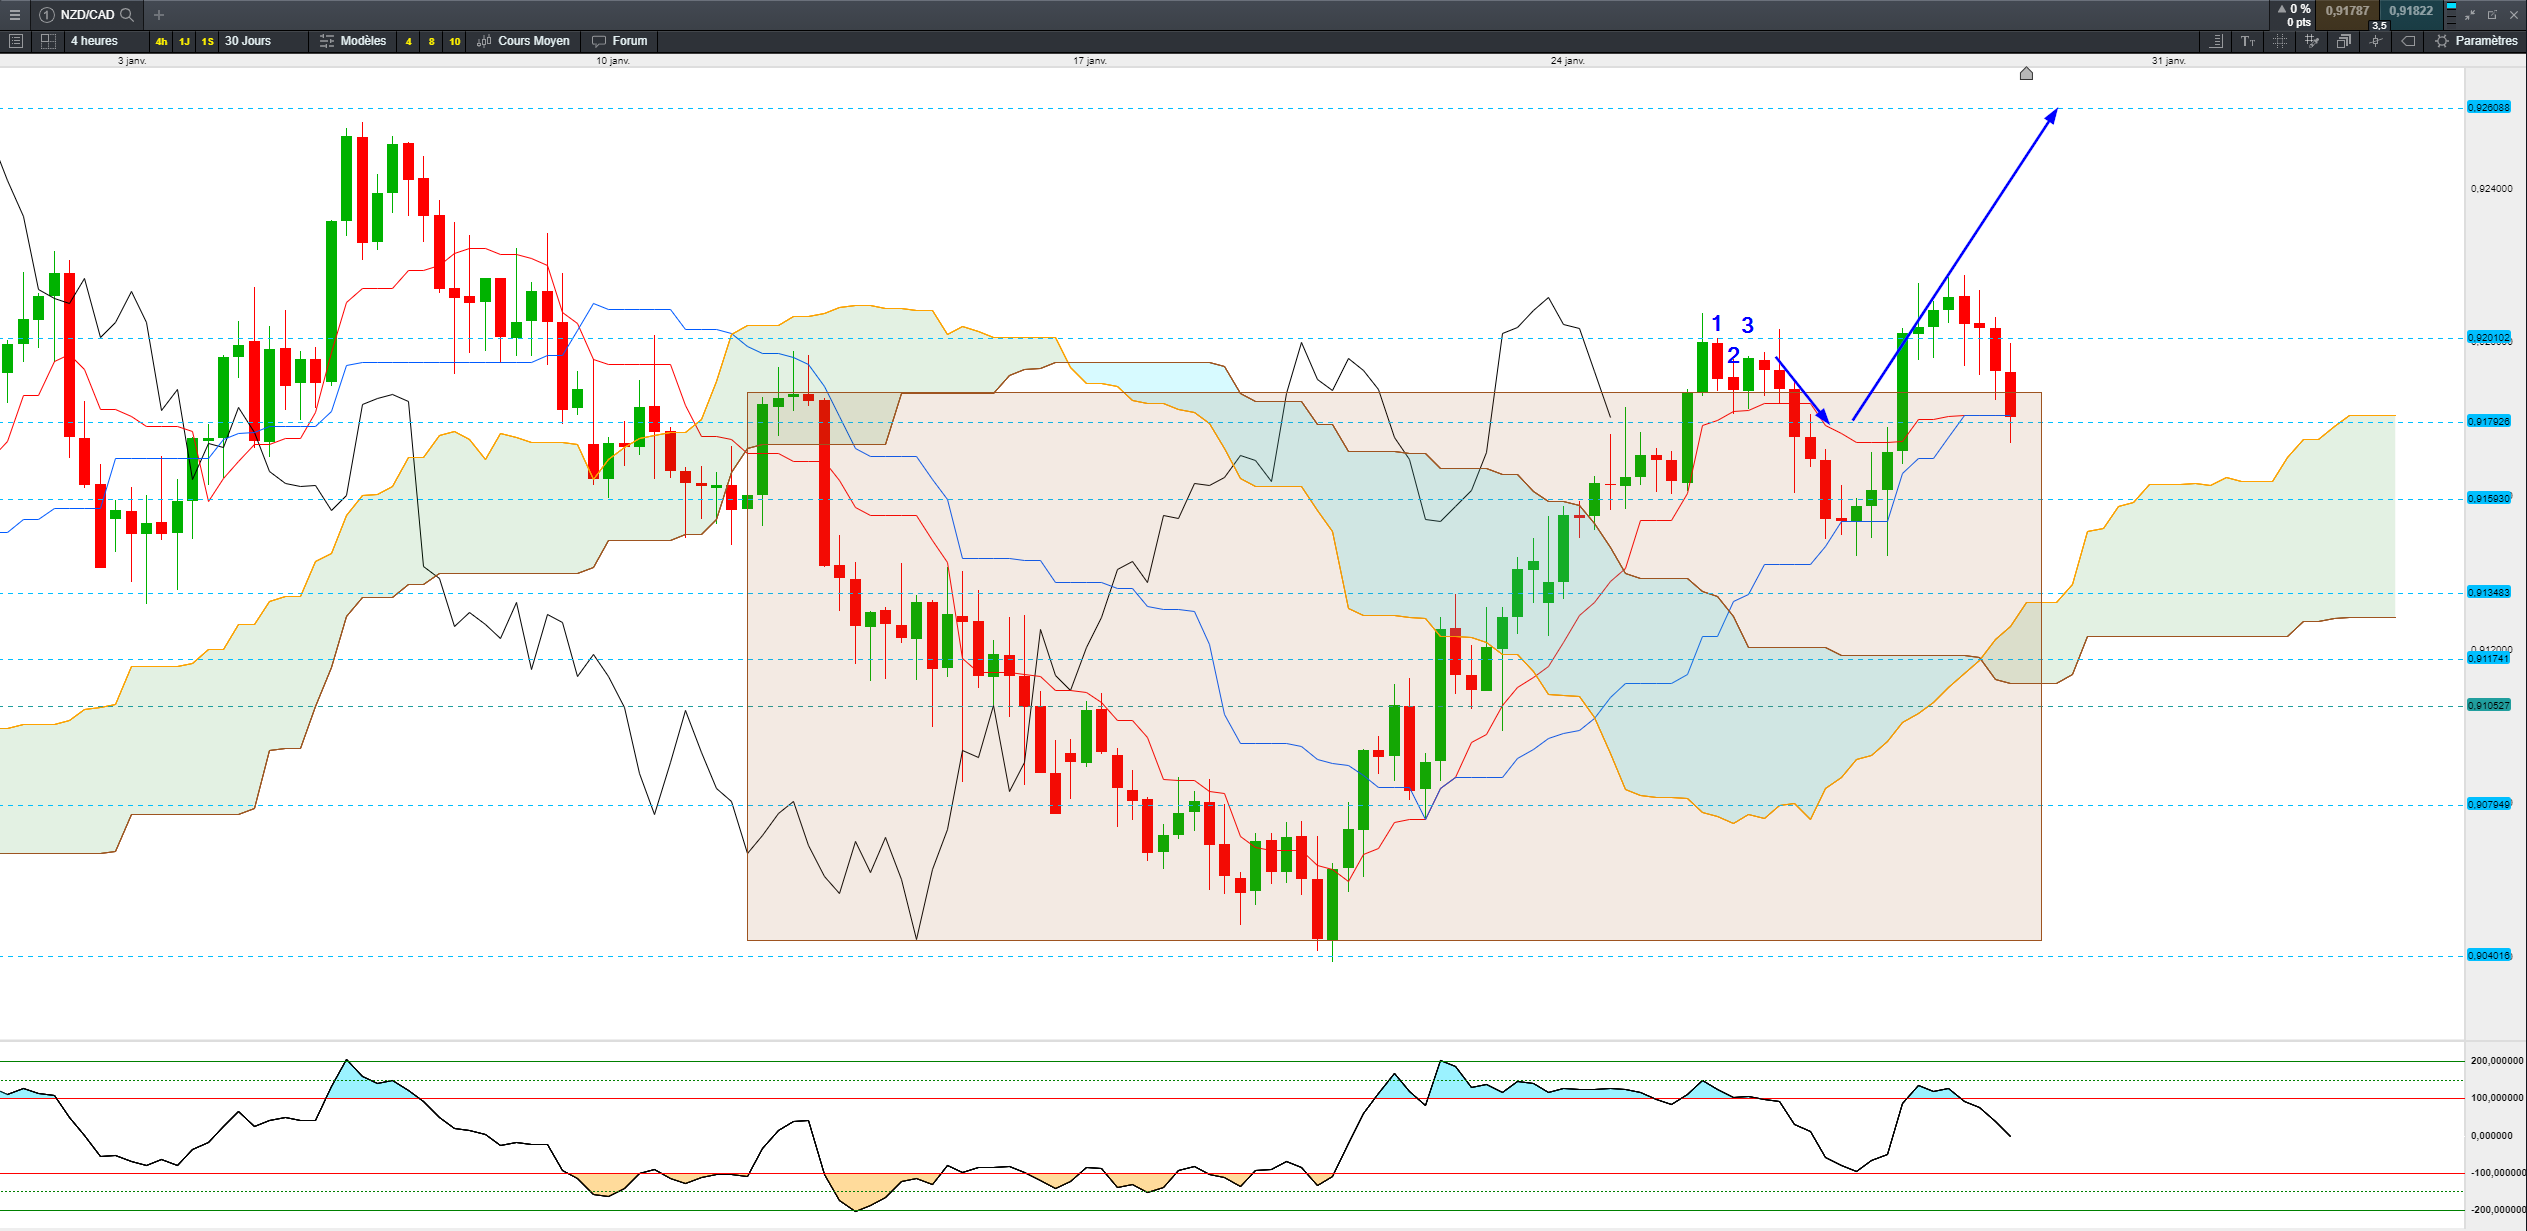Click the alert marker above the chart
This screenshot has height=1231, width=2527.
click(x=2026, y=73)
